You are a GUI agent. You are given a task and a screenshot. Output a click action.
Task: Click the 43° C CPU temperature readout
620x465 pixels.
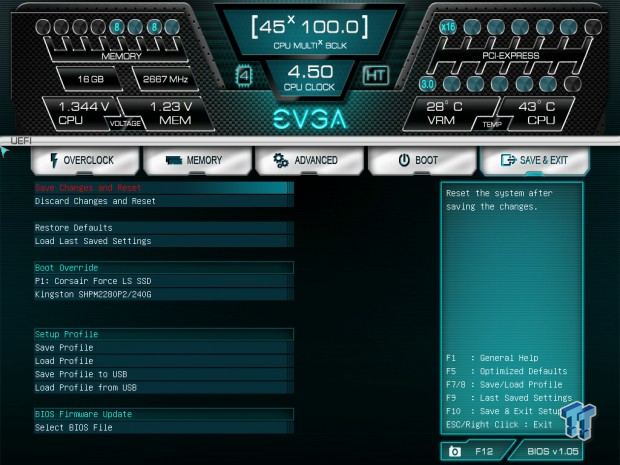(x=537, y=107)
